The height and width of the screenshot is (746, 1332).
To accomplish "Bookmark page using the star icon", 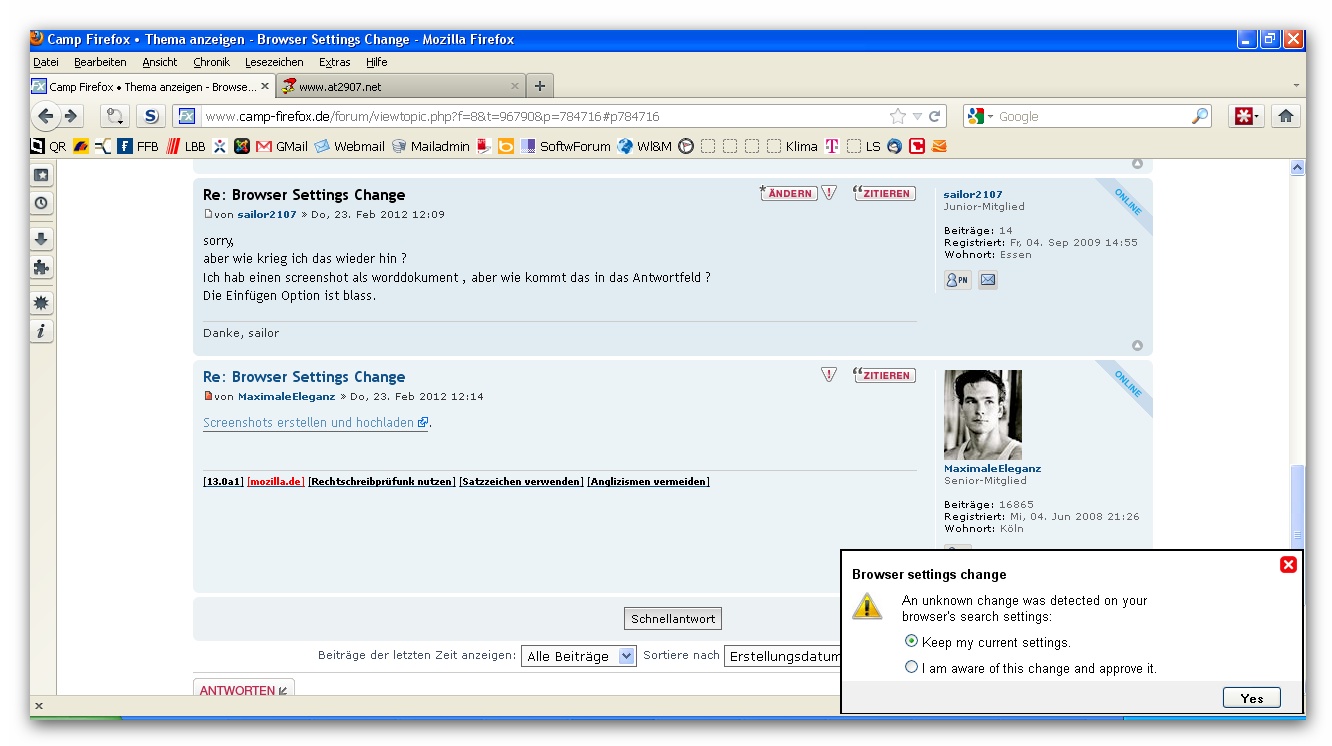I will (x=898, y=116).
